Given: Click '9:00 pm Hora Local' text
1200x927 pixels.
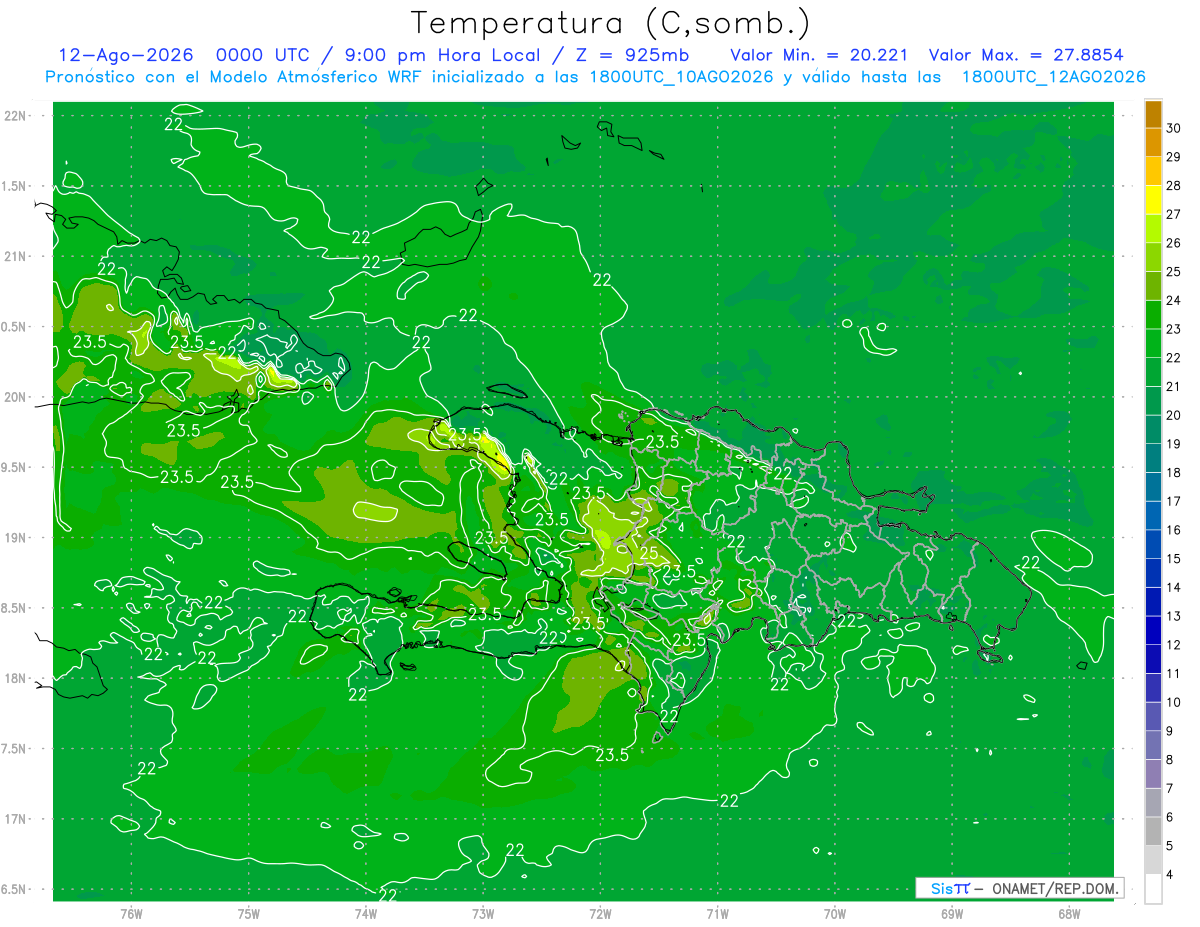Looking at the screenshot, I should [445, 55].
